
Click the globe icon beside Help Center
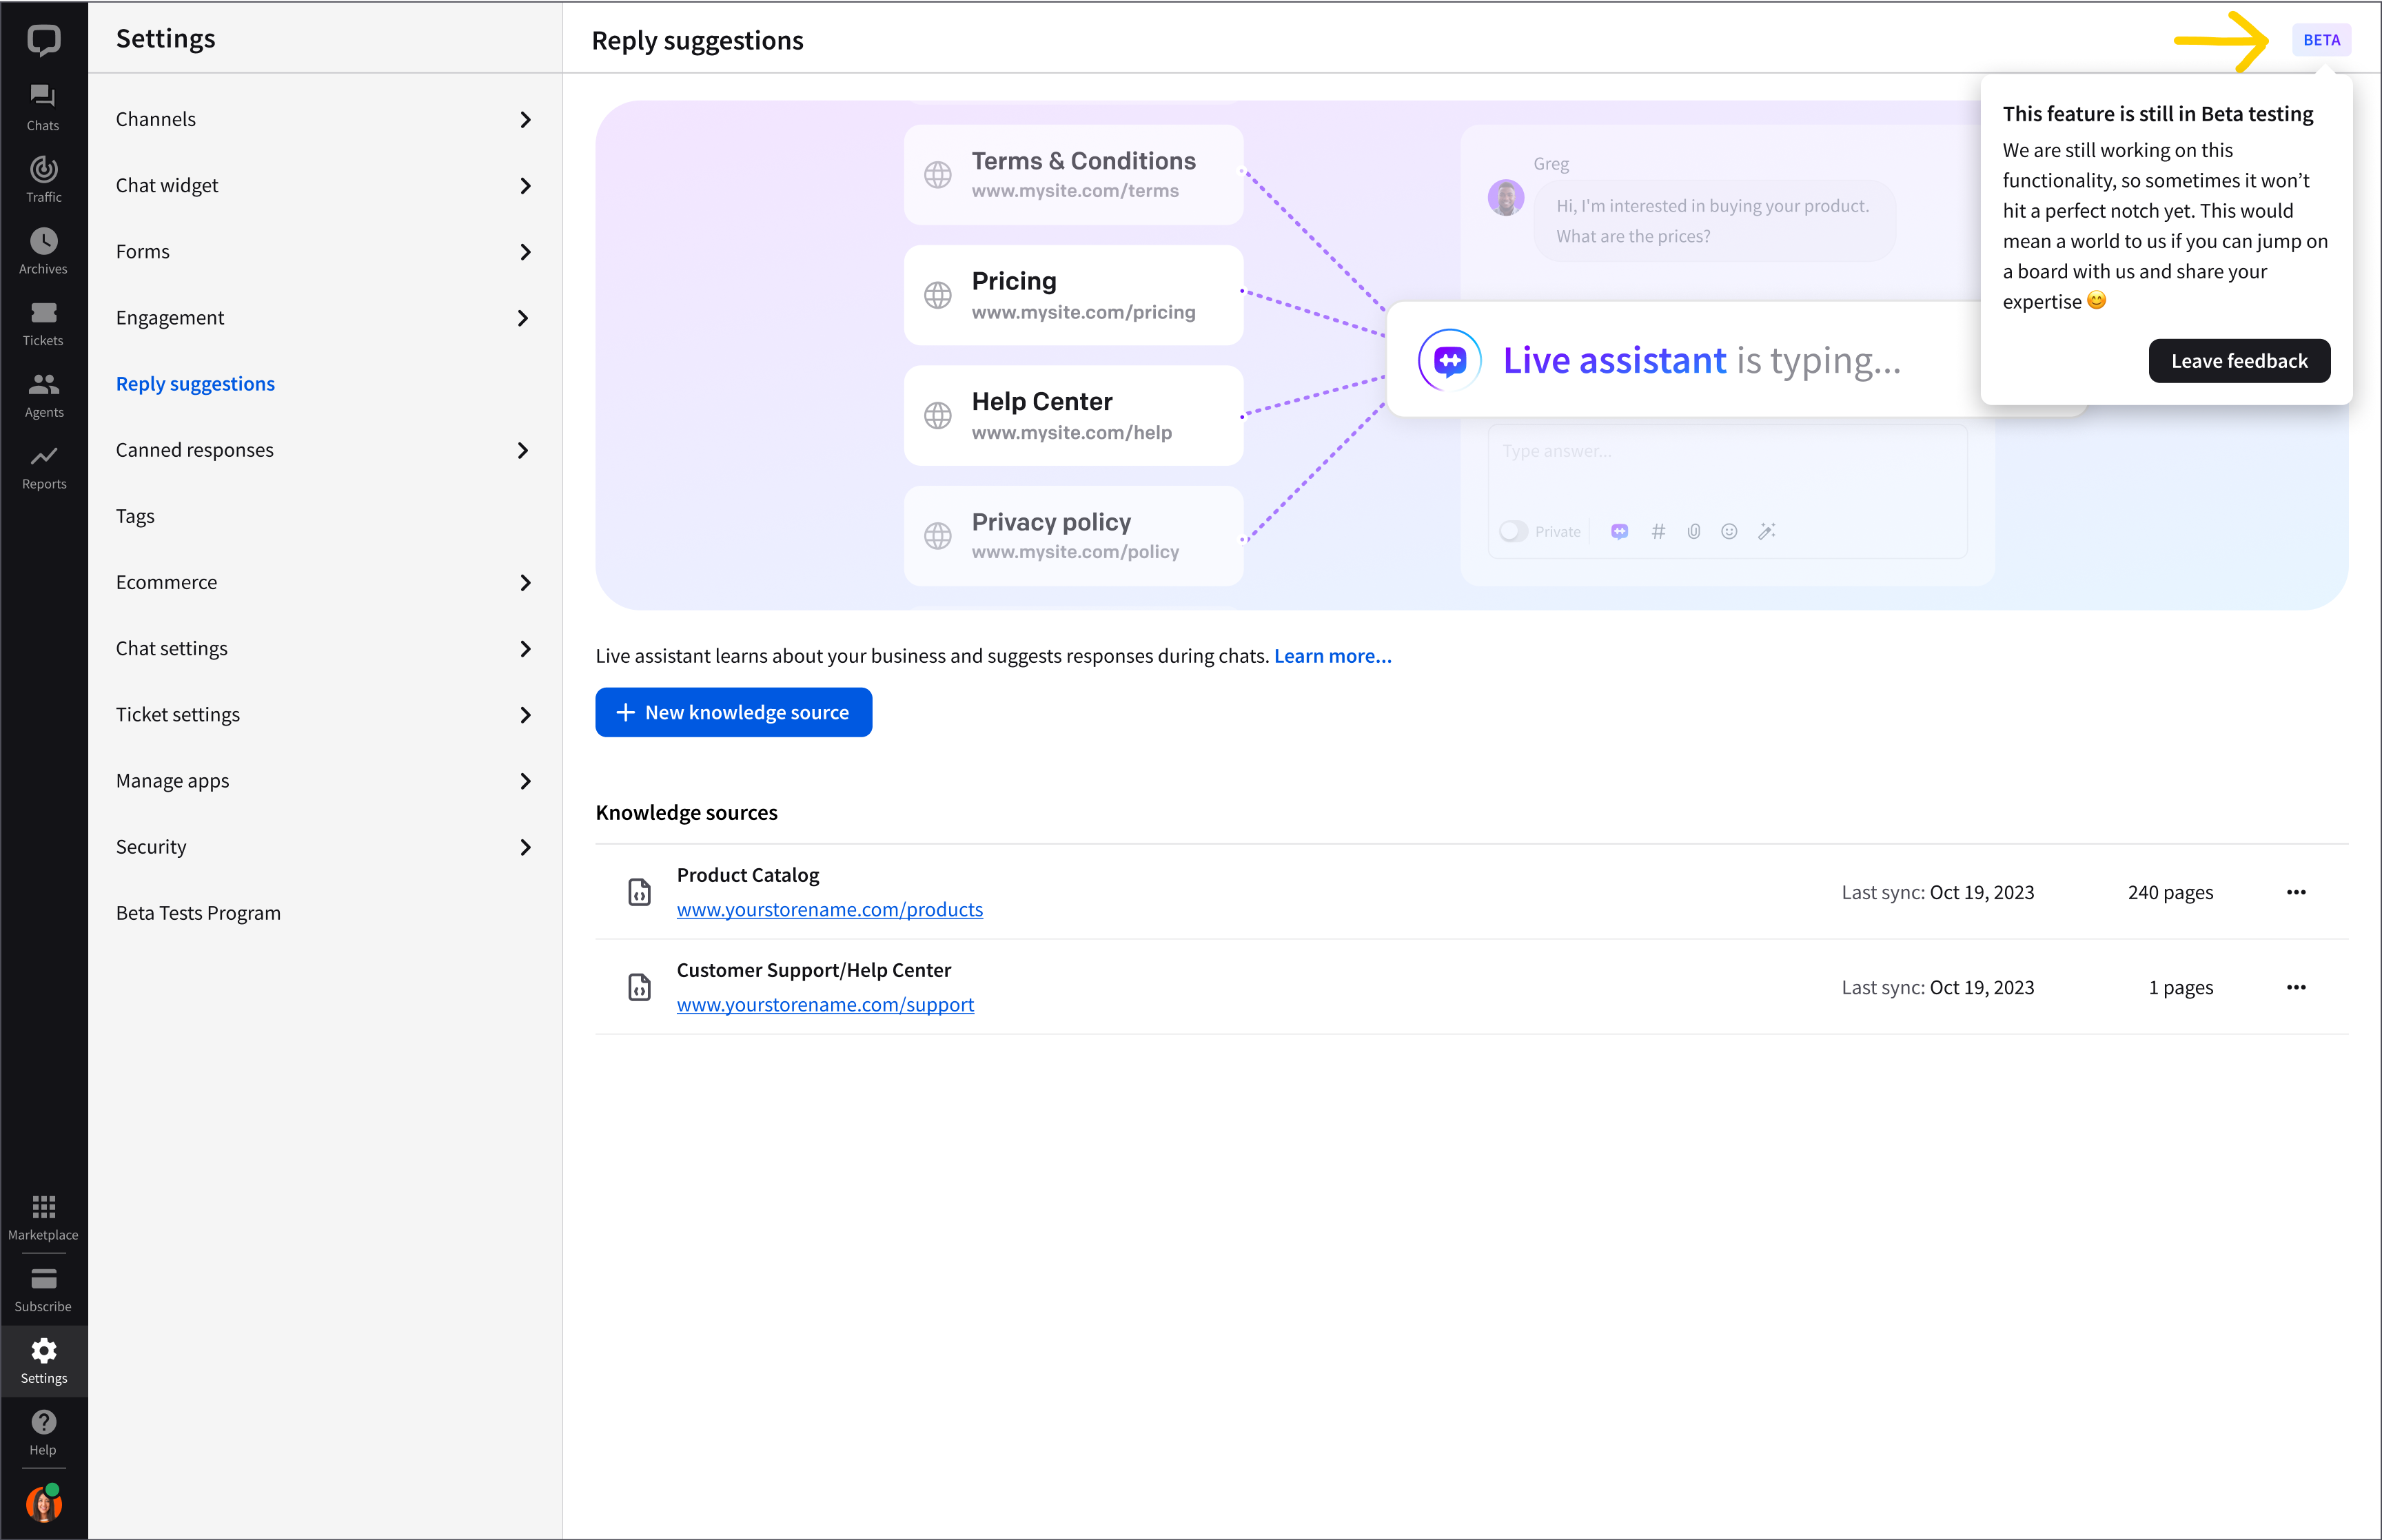click(x=937, y=415)
